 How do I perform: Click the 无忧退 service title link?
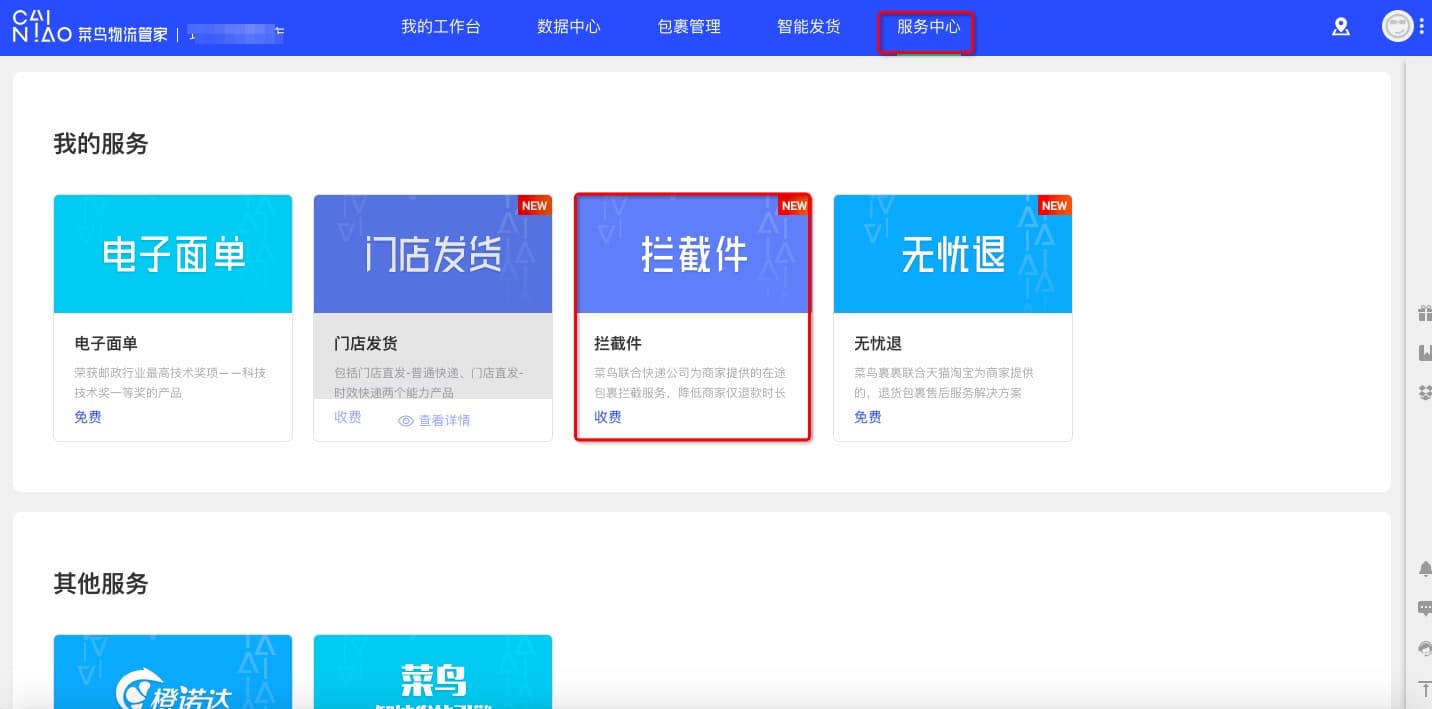pos(877,343)
